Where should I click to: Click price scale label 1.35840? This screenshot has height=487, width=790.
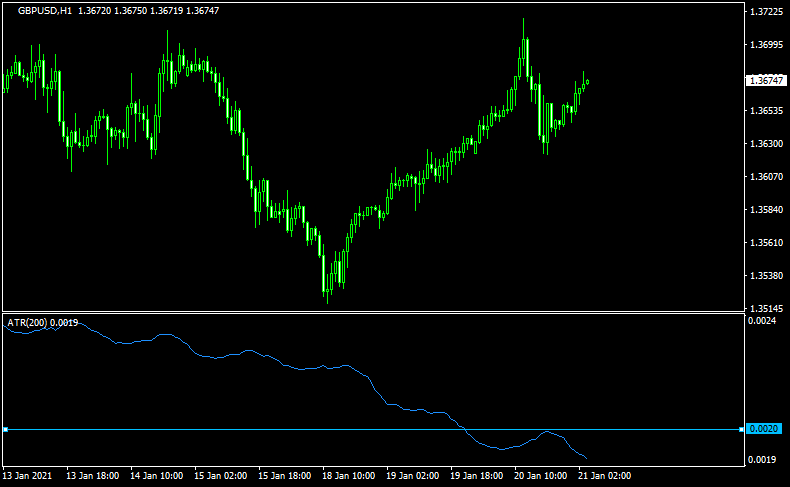click(x=767, y=210)
